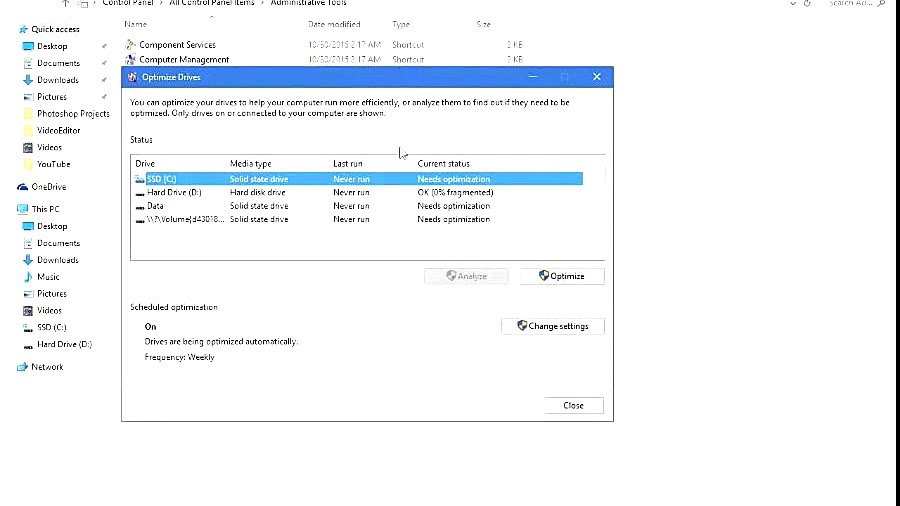Open Change settings for scheduled optimization
Image resolution: width=900 pixels, height=506 pixels.
tap(553, 326)
